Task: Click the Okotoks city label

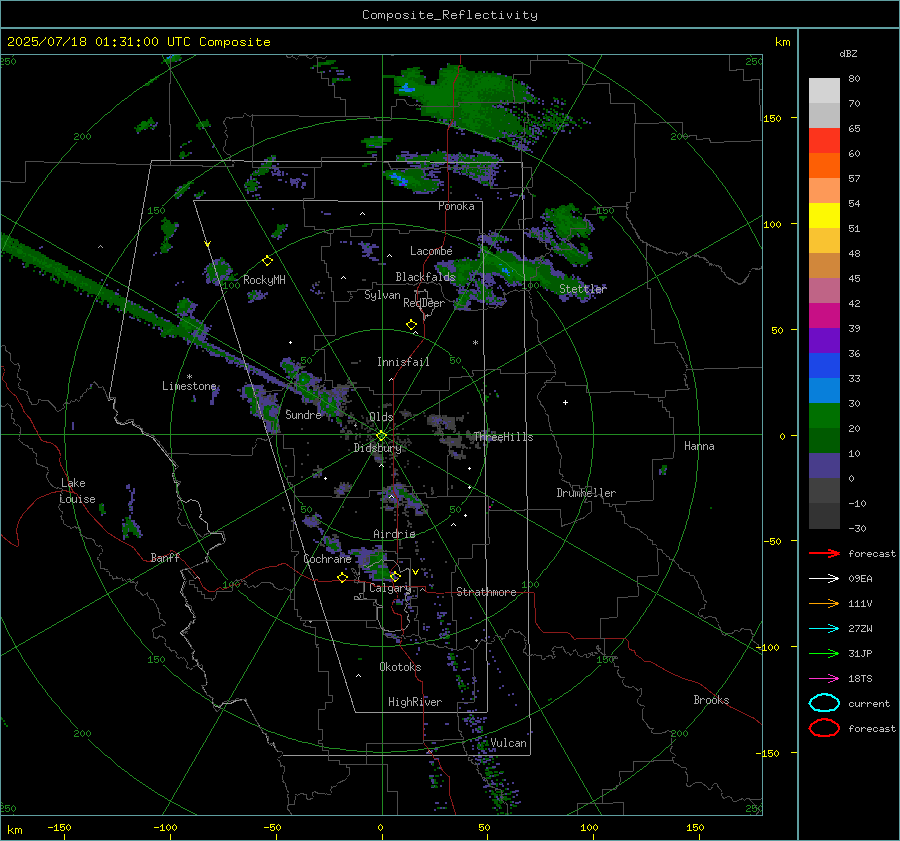Action: (x=400, y=667)
